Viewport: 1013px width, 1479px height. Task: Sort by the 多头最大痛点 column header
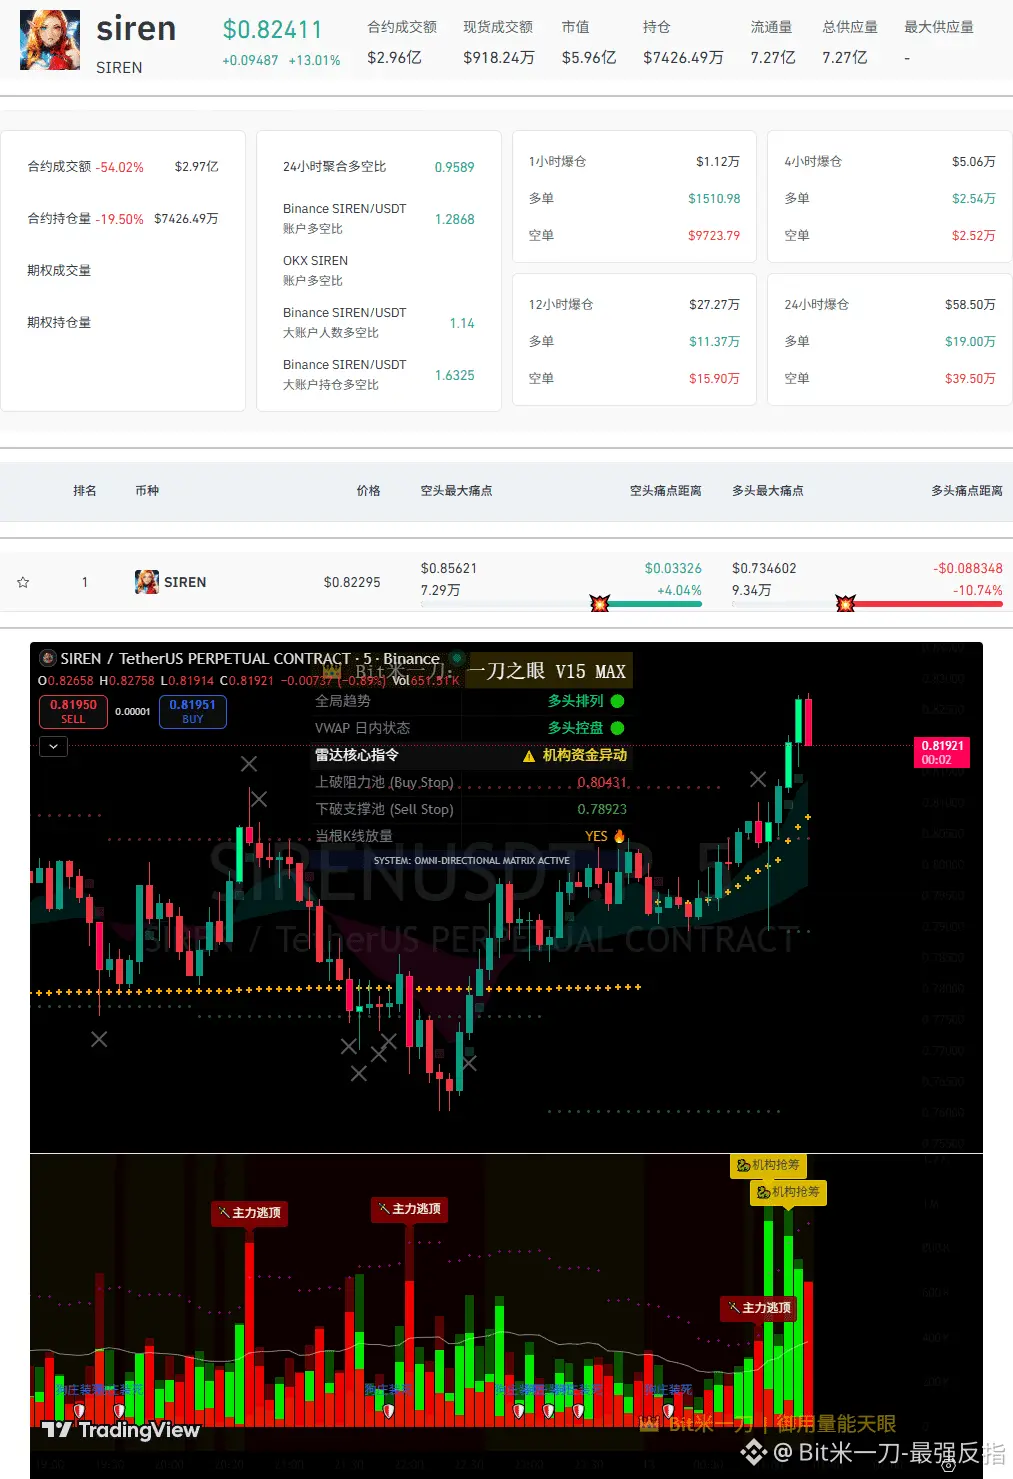tap(768, 491)
